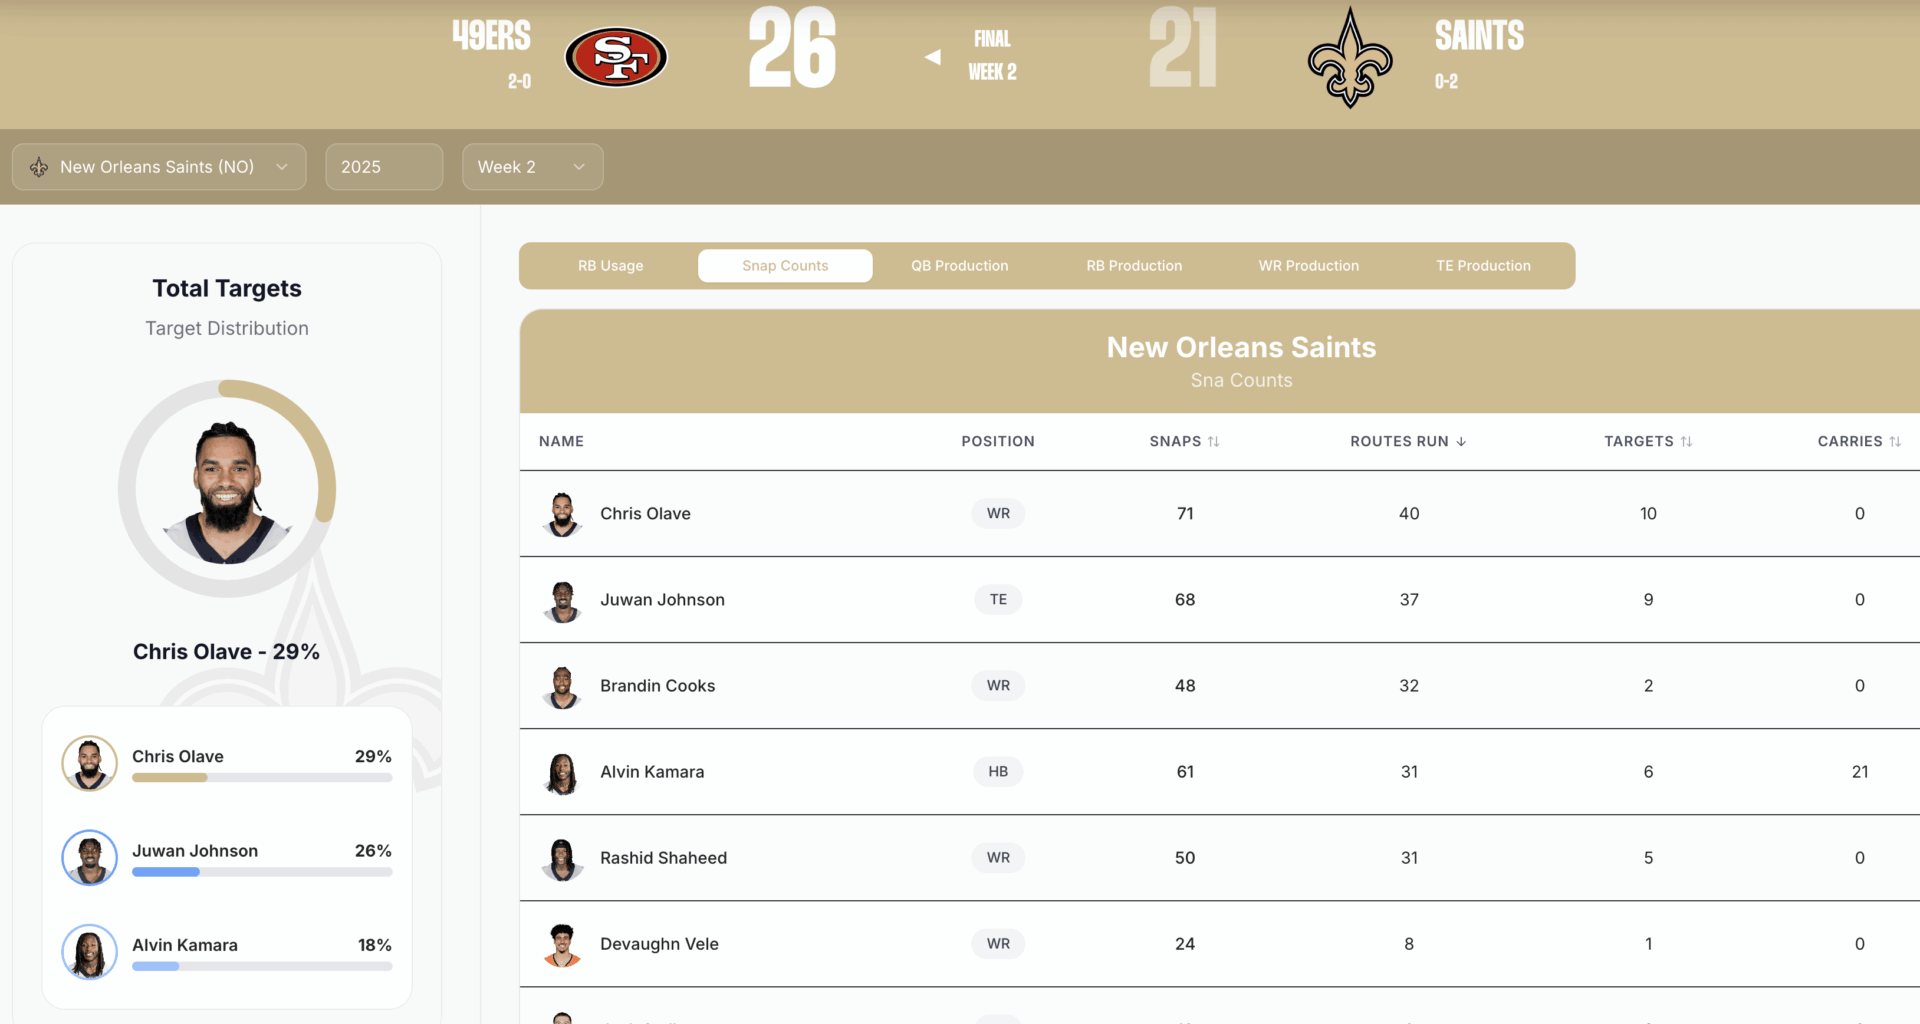Open the QB Production view

[x=959, y=265]
